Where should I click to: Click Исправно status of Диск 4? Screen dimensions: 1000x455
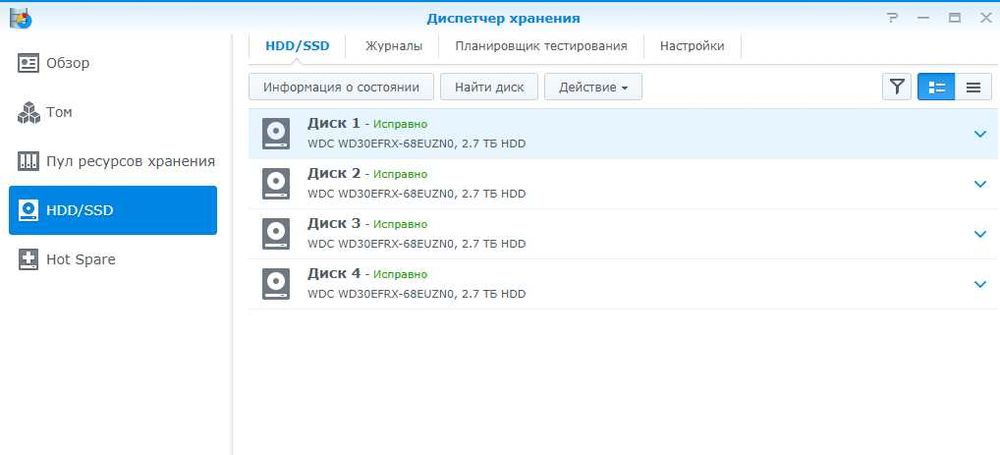coord(400,274)
